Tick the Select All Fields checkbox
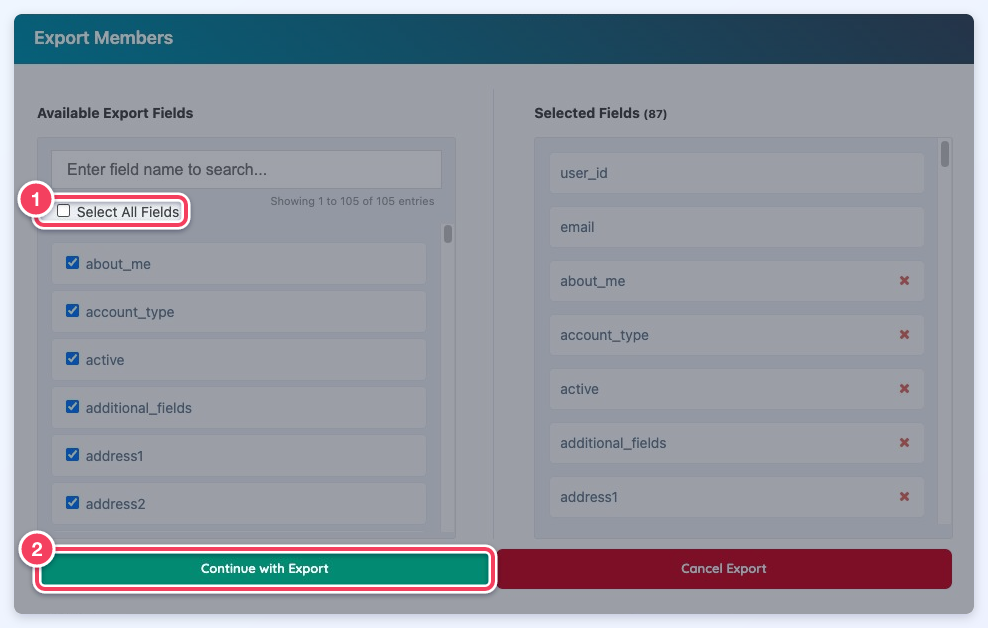 (x=64, y=211)
